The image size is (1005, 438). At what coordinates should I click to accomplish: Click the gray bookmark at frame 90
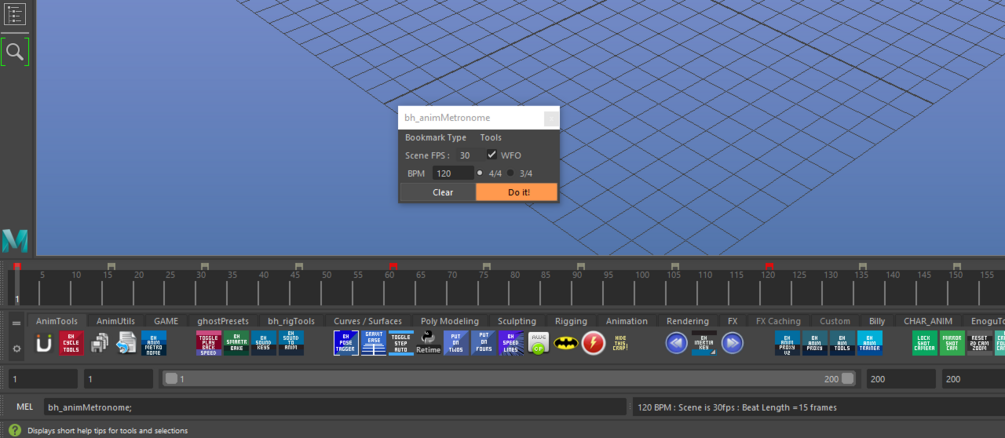(581, 265)
